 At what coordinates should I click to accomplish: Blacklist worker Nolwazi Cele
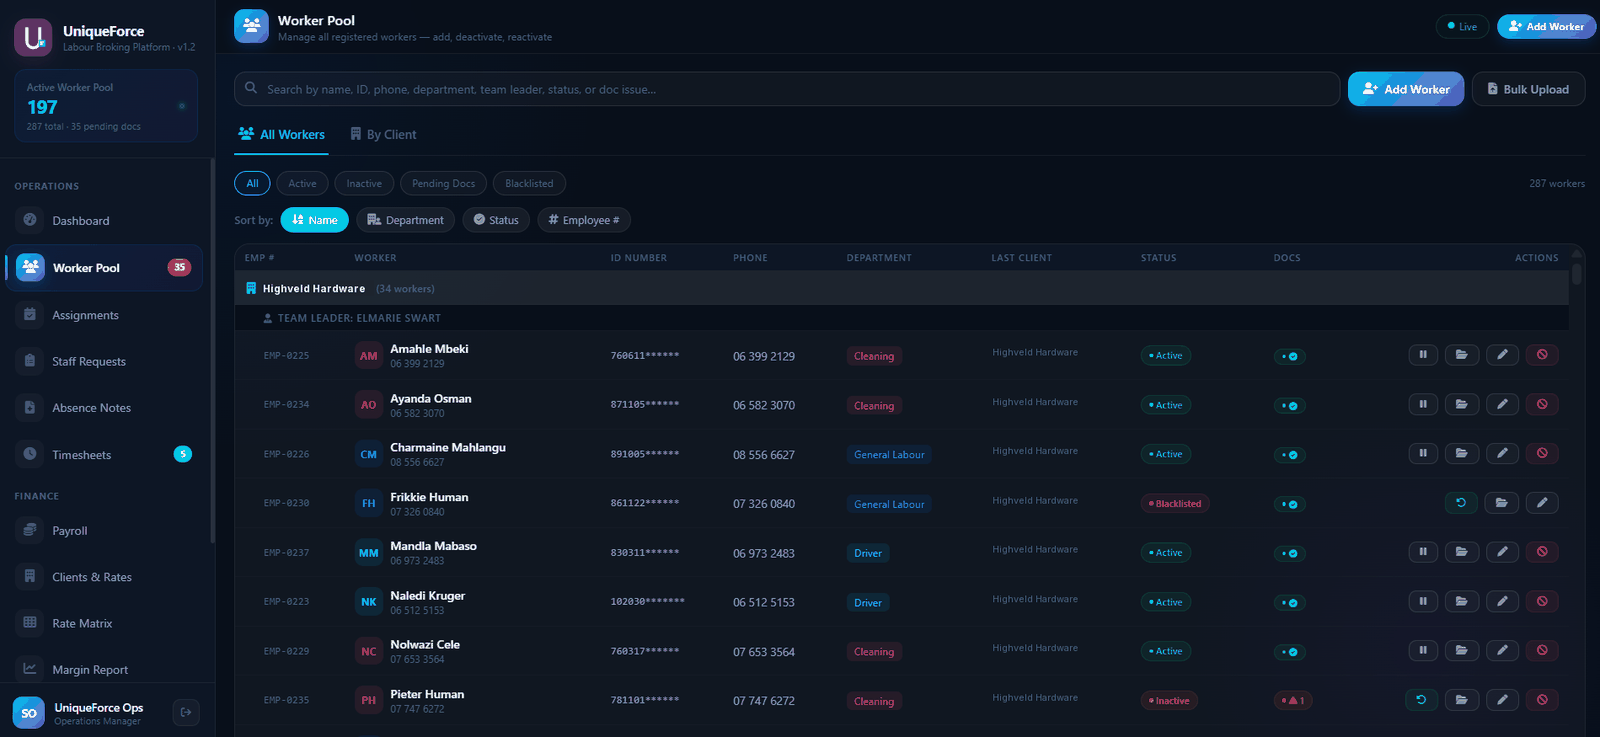click(1542, 650)
